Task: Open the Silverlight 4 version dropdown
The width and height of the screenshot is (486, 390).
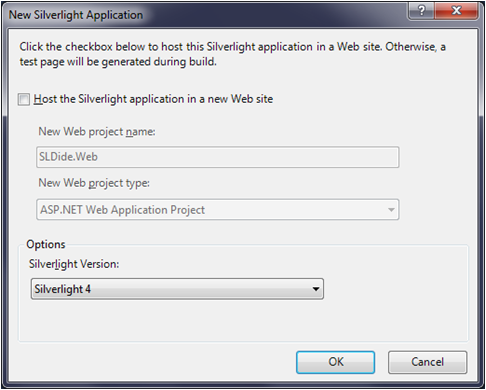Action: coord(177,289)
